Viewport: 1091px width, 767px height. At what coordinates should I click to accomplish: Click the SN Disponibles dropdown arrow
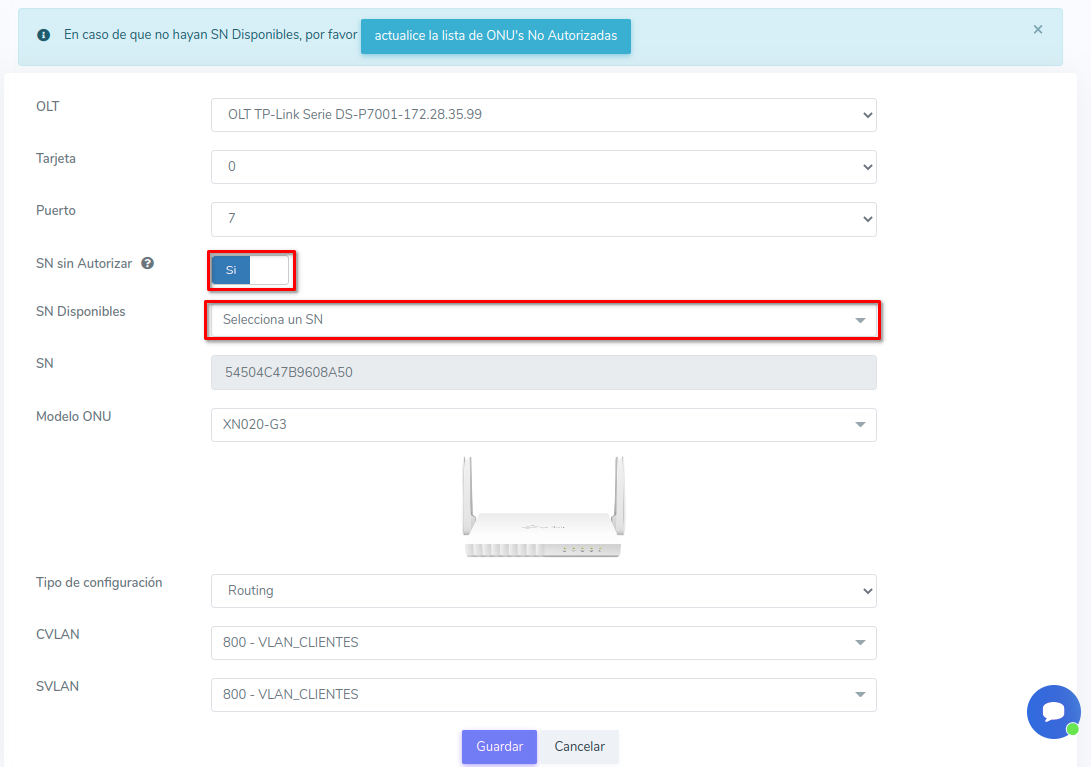(860, 321)
